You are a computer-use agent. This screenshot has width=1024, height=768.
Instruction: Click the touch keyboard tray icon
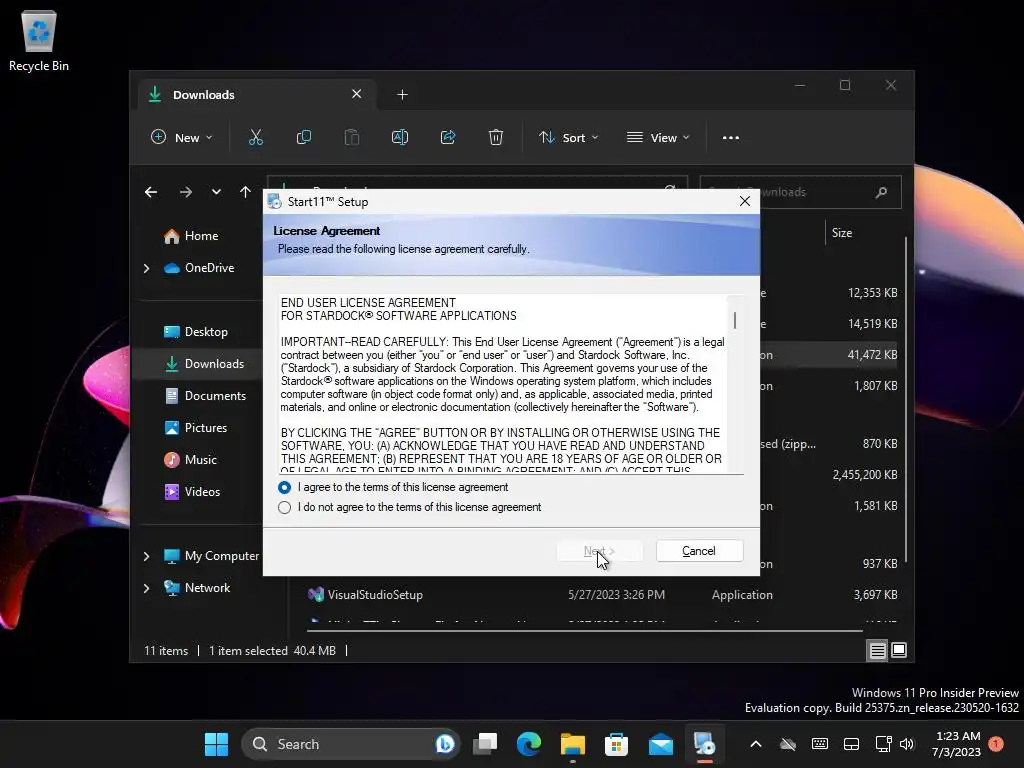(x=820, y=744)
